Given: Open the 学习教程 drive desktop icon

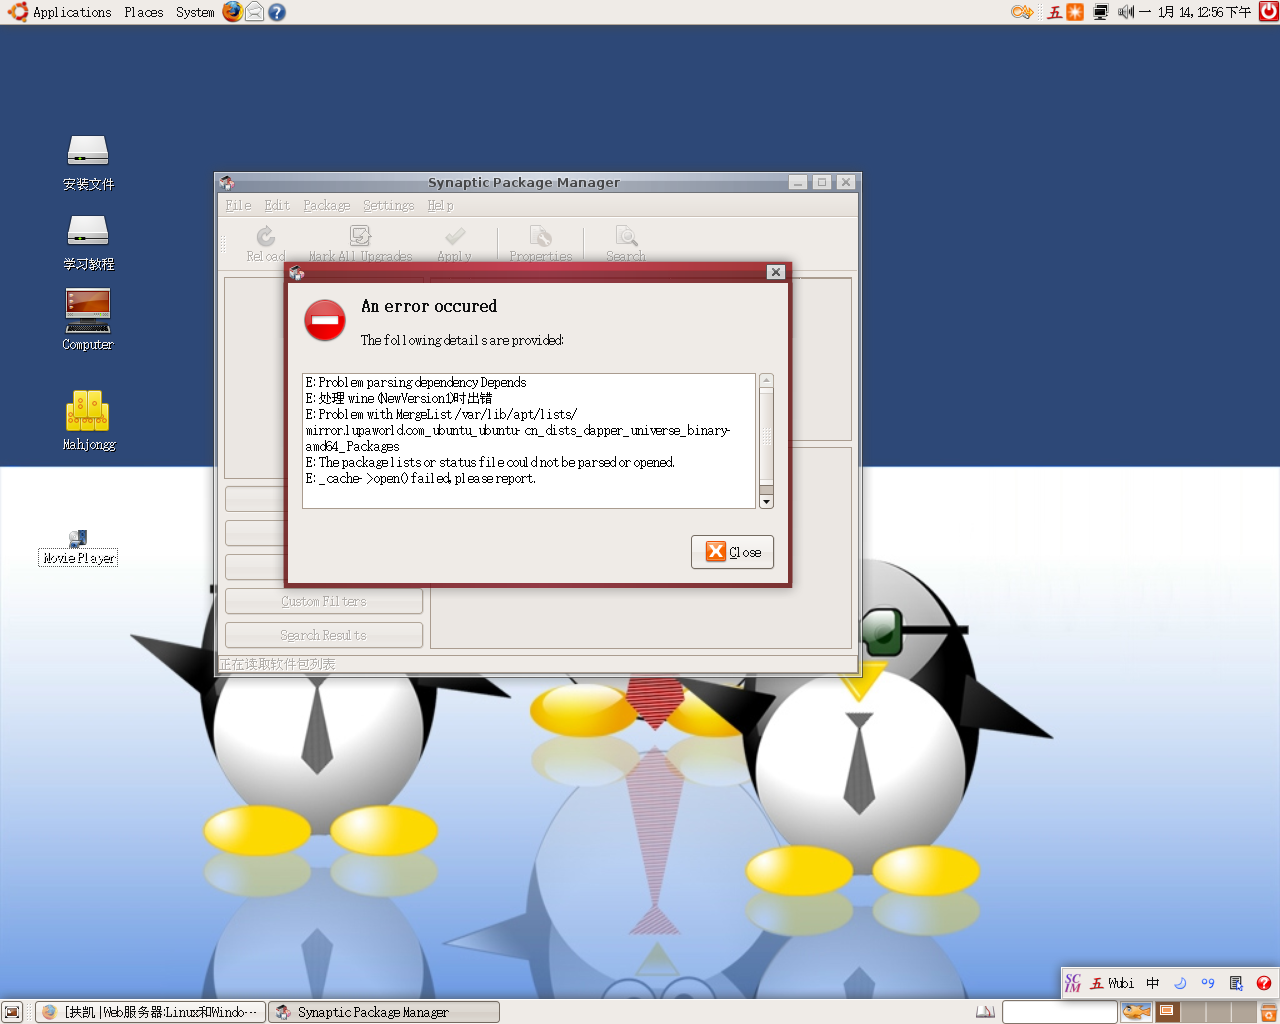Looking at the screenshot, I should coord(88,243).
